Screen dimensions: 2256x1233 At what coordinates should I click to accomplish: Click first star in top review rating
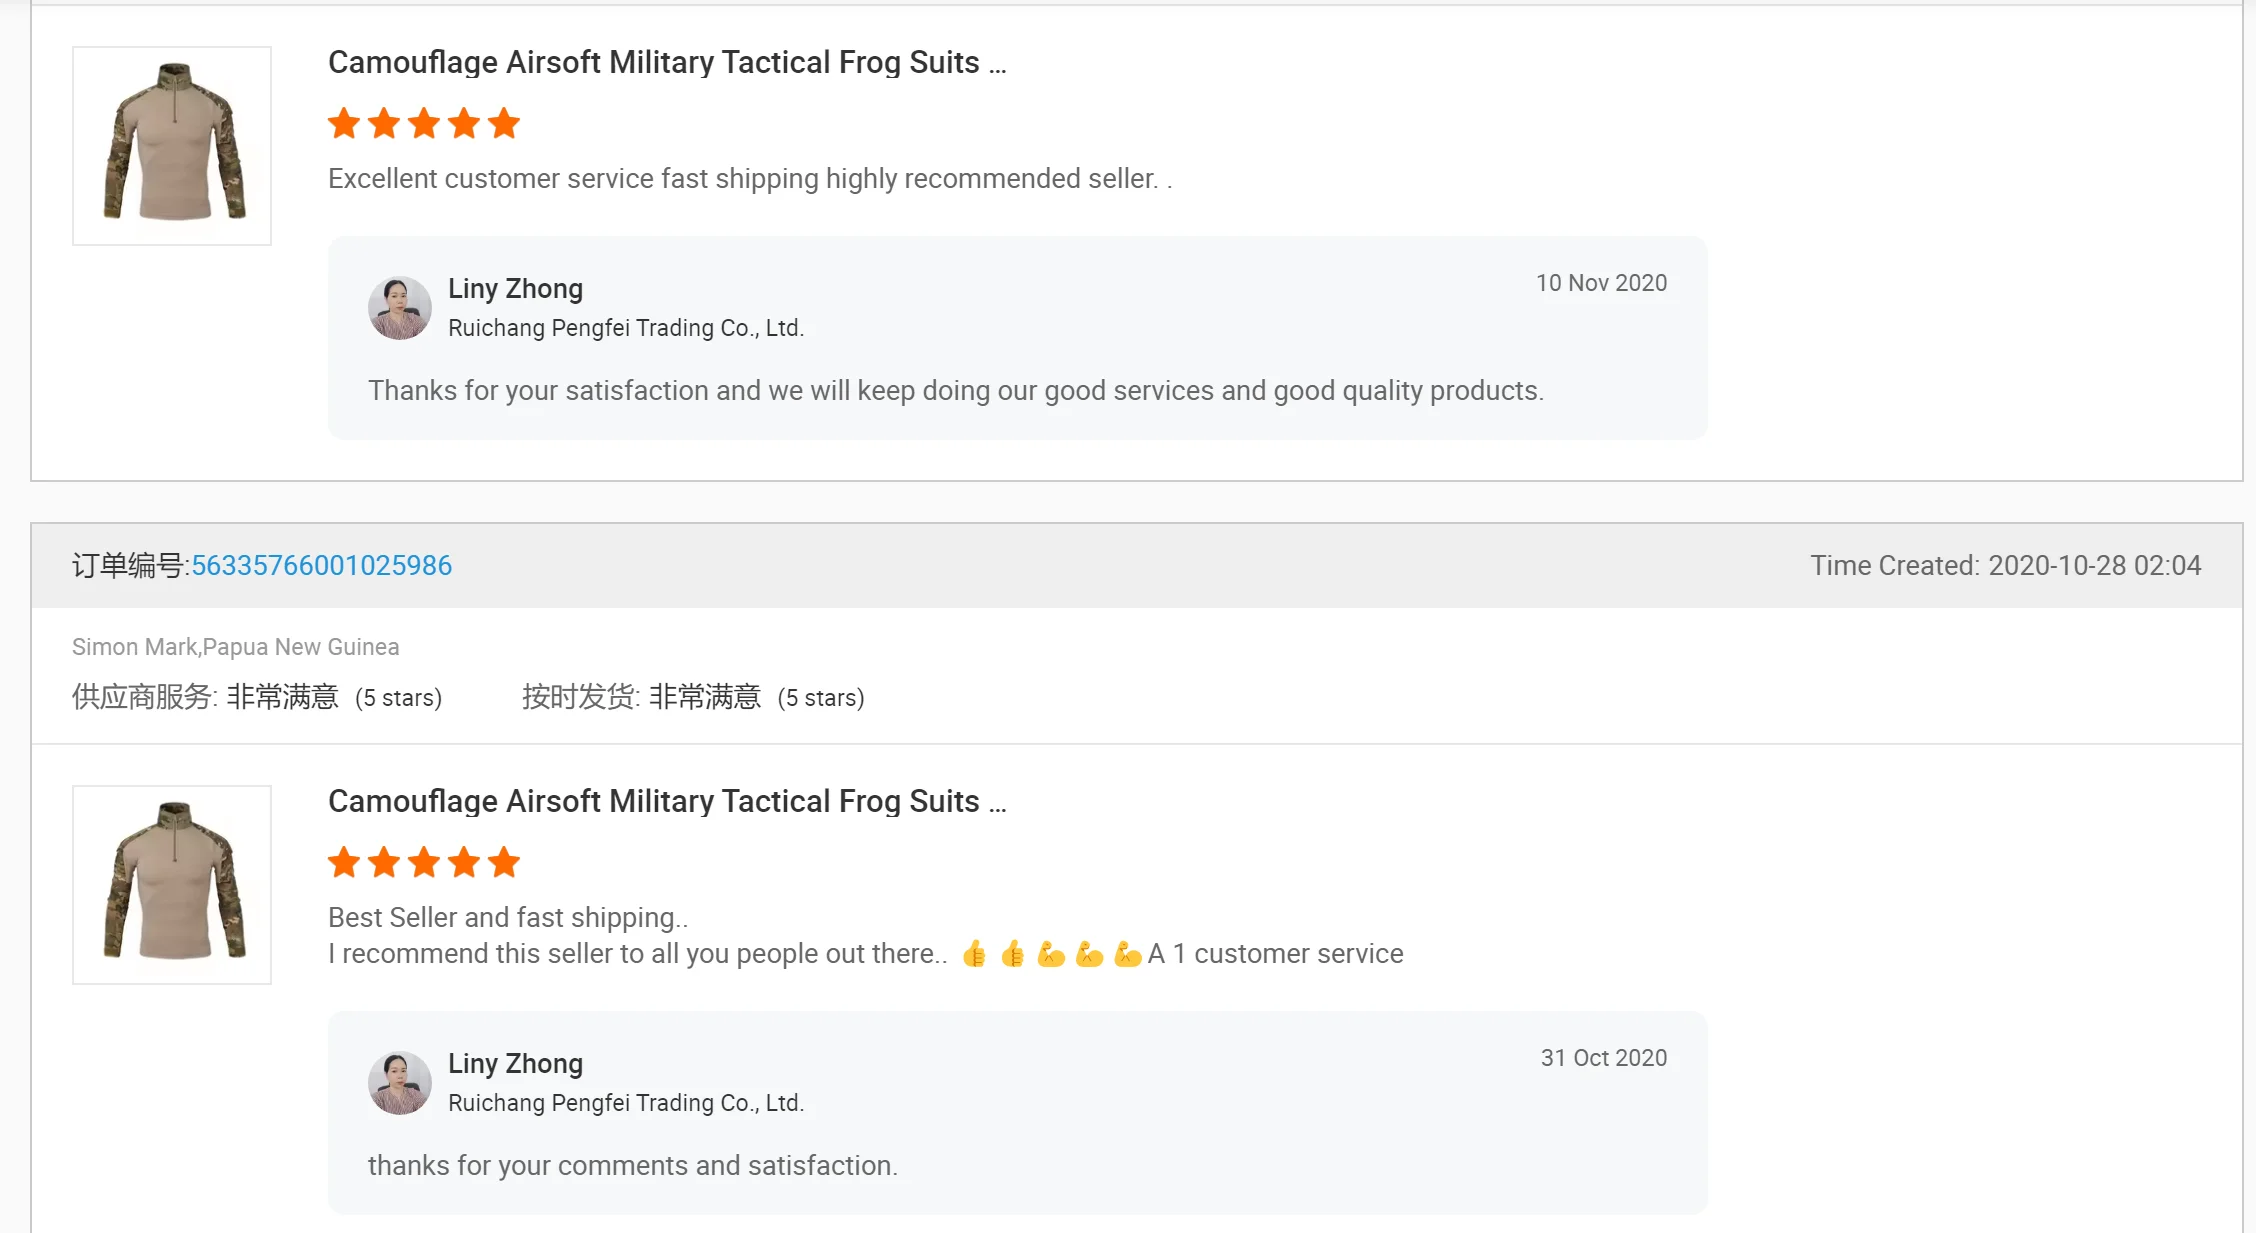coord(344,124)
